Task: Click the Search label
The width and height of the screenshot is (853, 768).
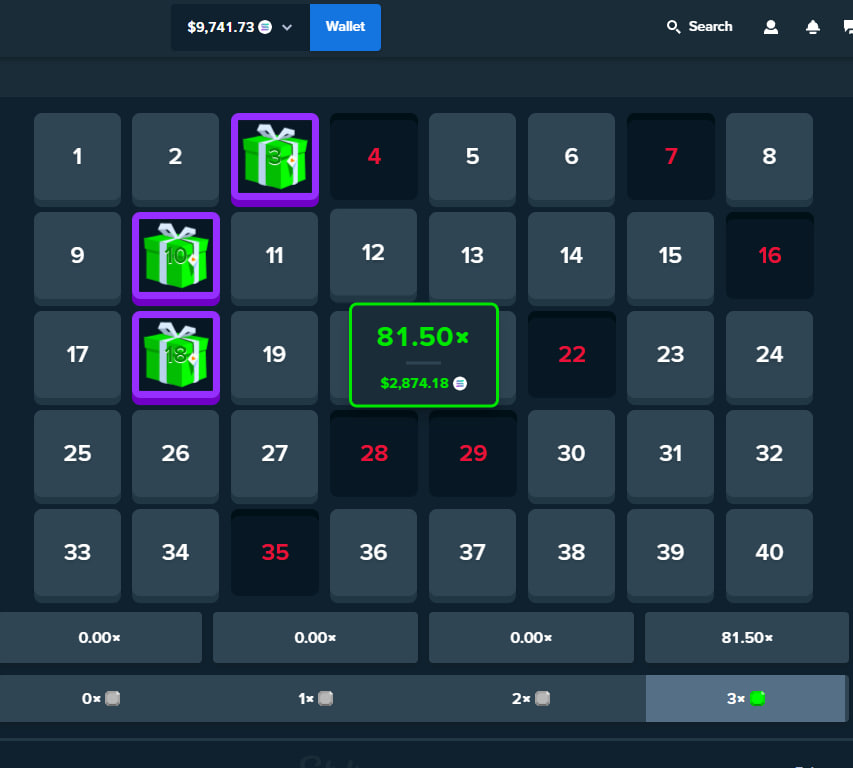Action: pos(710,27)
